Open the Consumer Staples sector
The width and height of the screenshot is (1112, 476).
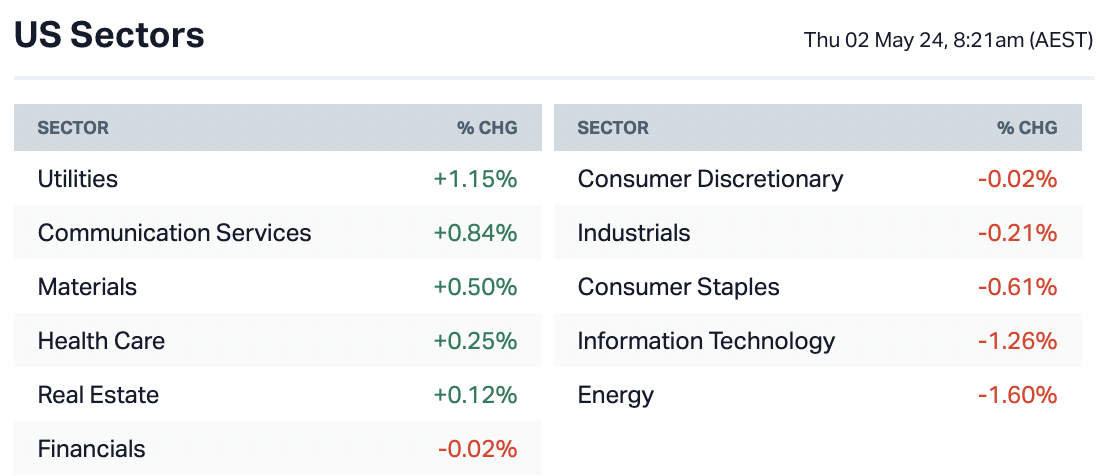click(678, 287)
